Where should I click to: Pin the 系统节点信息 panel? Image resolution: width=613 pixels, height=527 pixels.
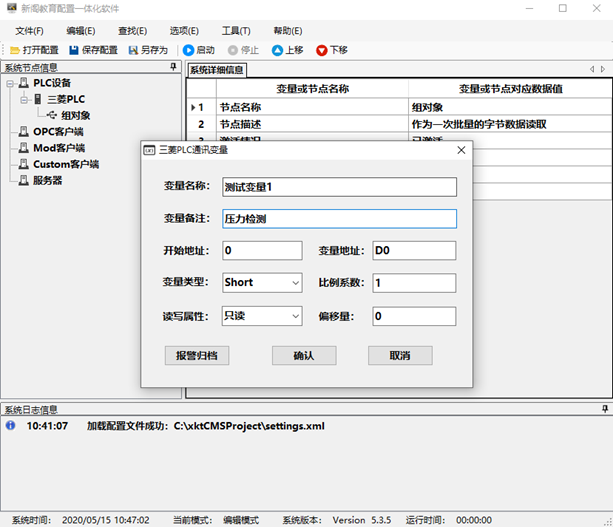pos(174,67)
